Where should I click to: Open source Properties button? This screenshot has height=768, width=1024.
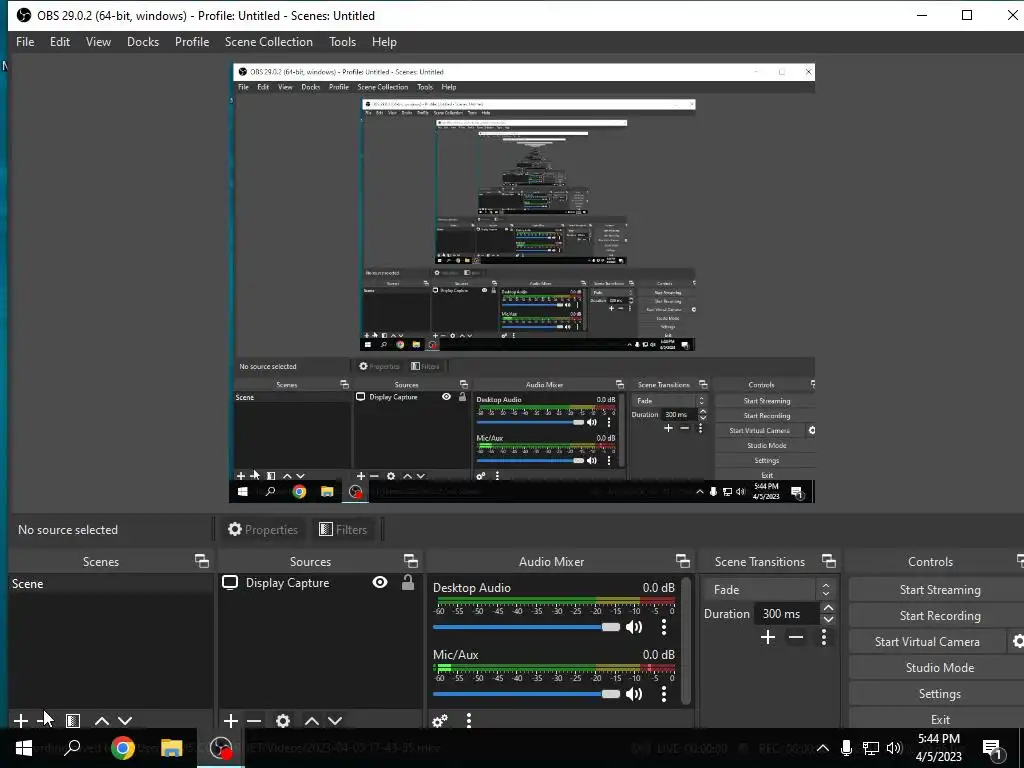[x=263, y=530]
